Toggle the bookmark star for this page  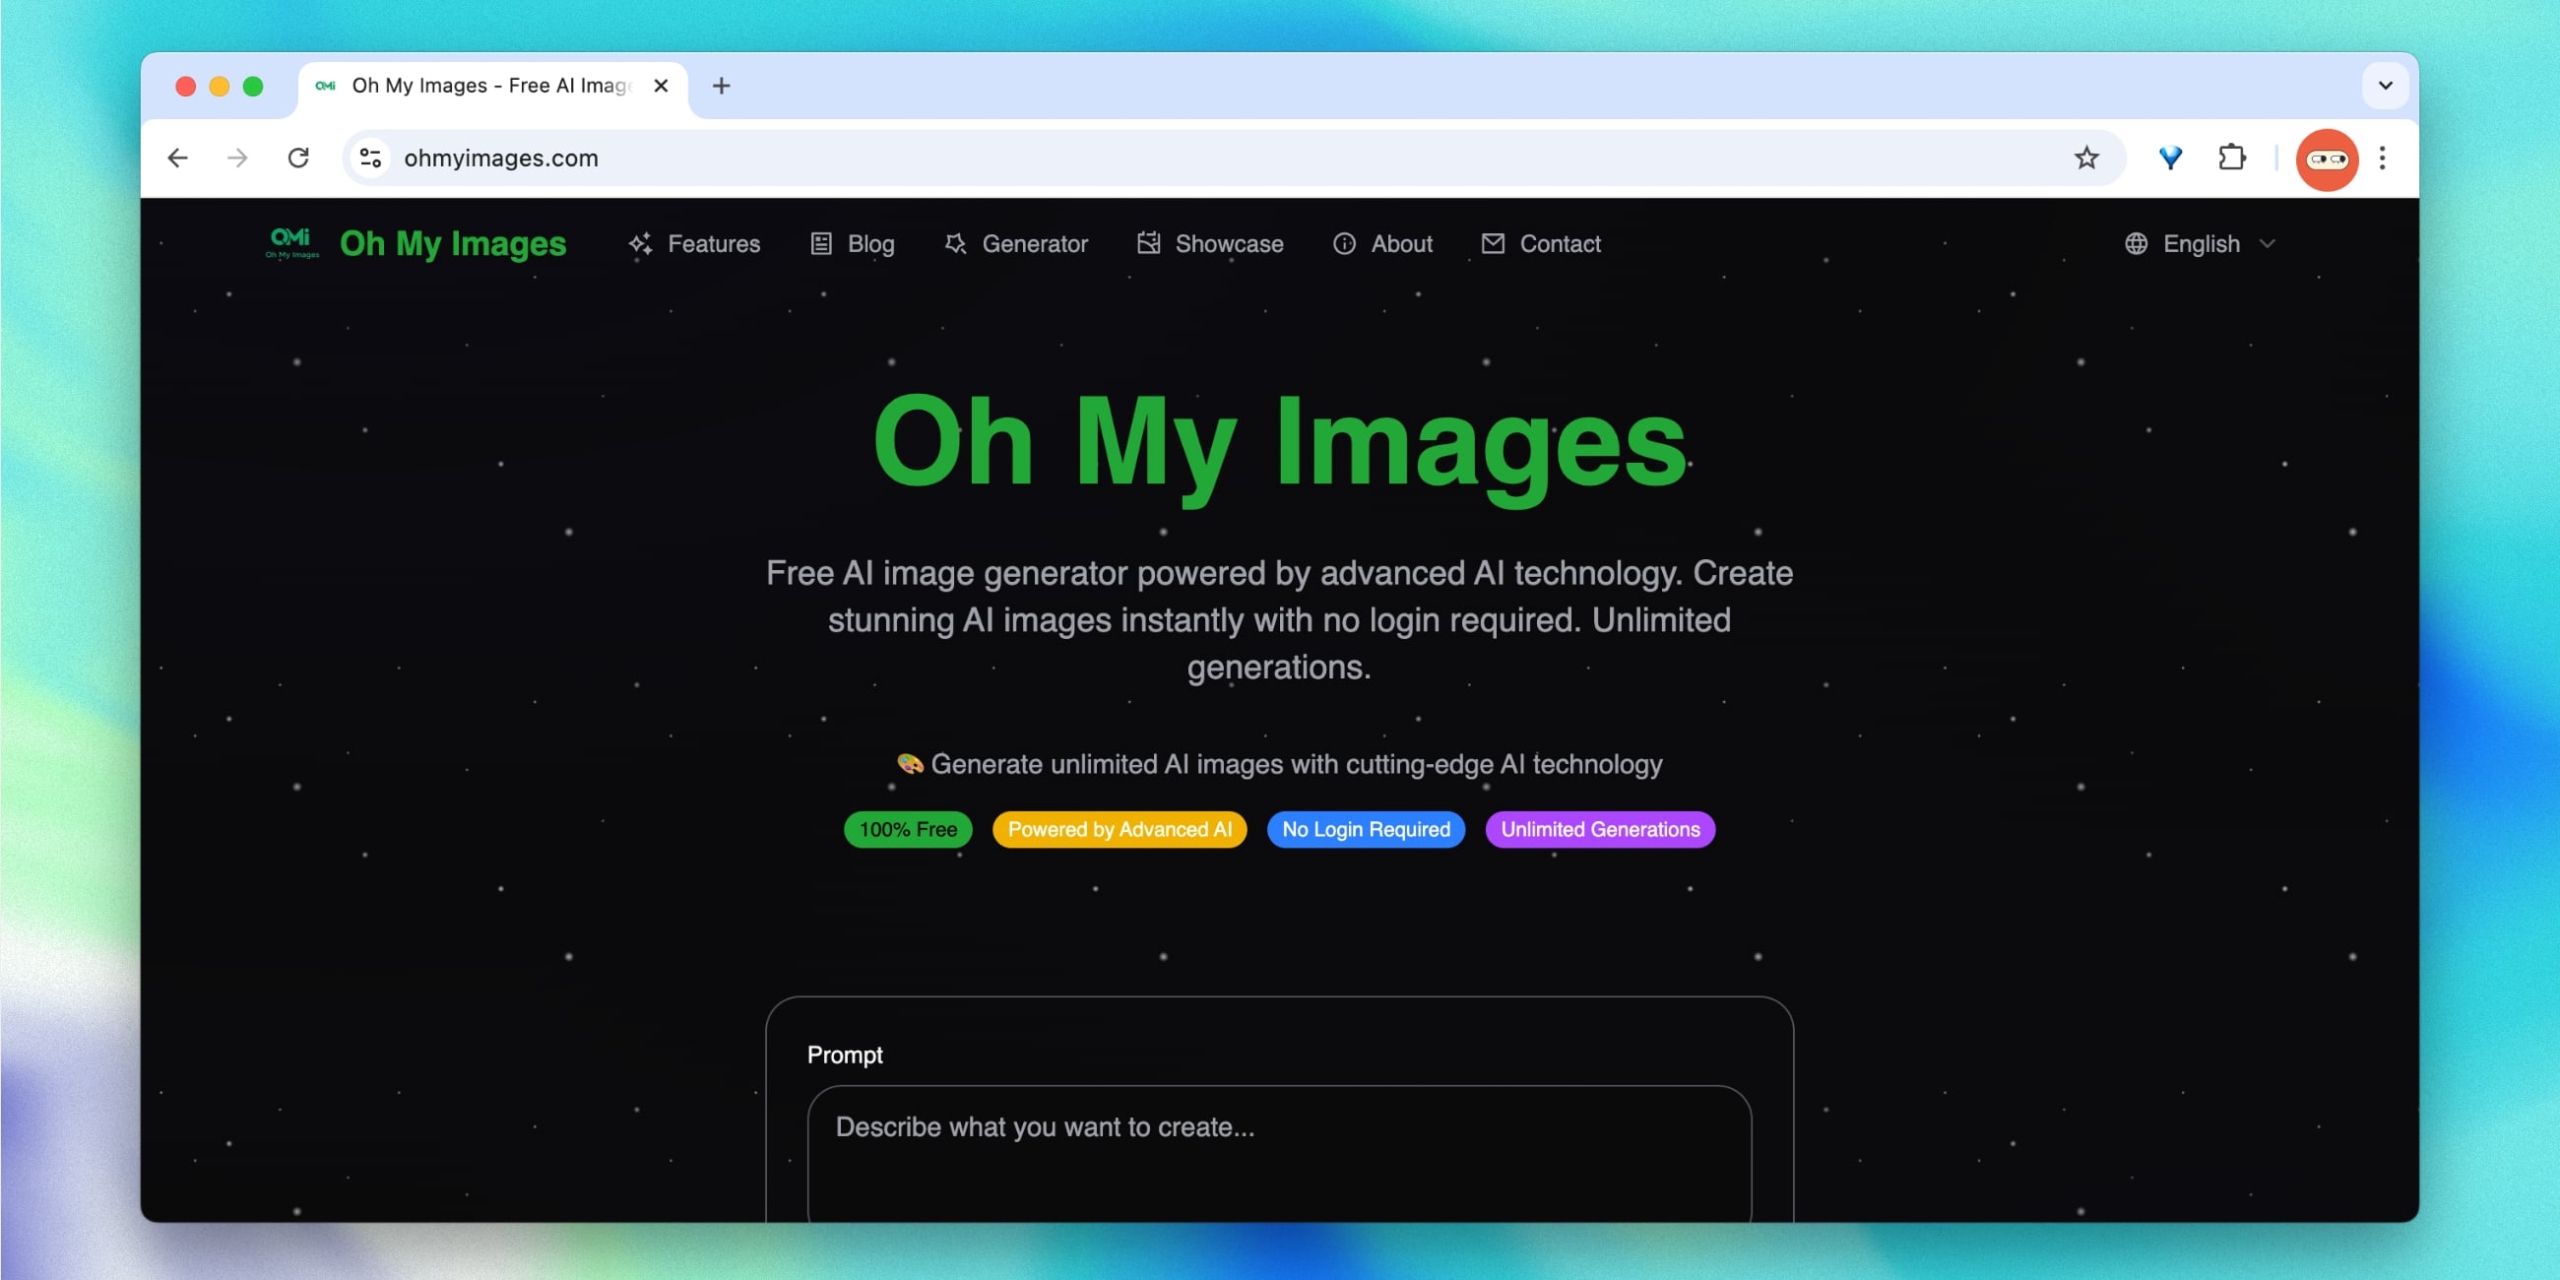[x=2086, y=157]
